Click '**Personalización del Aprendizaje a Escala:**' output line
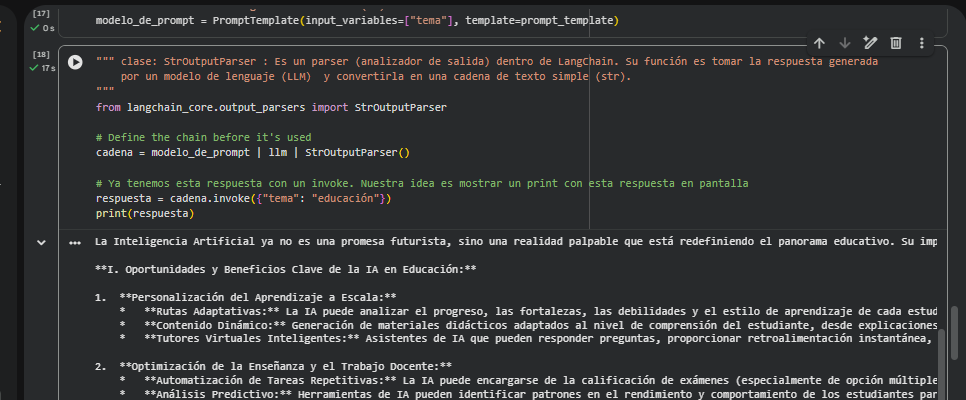Screen dimensions: 966x400 [245, 297]
